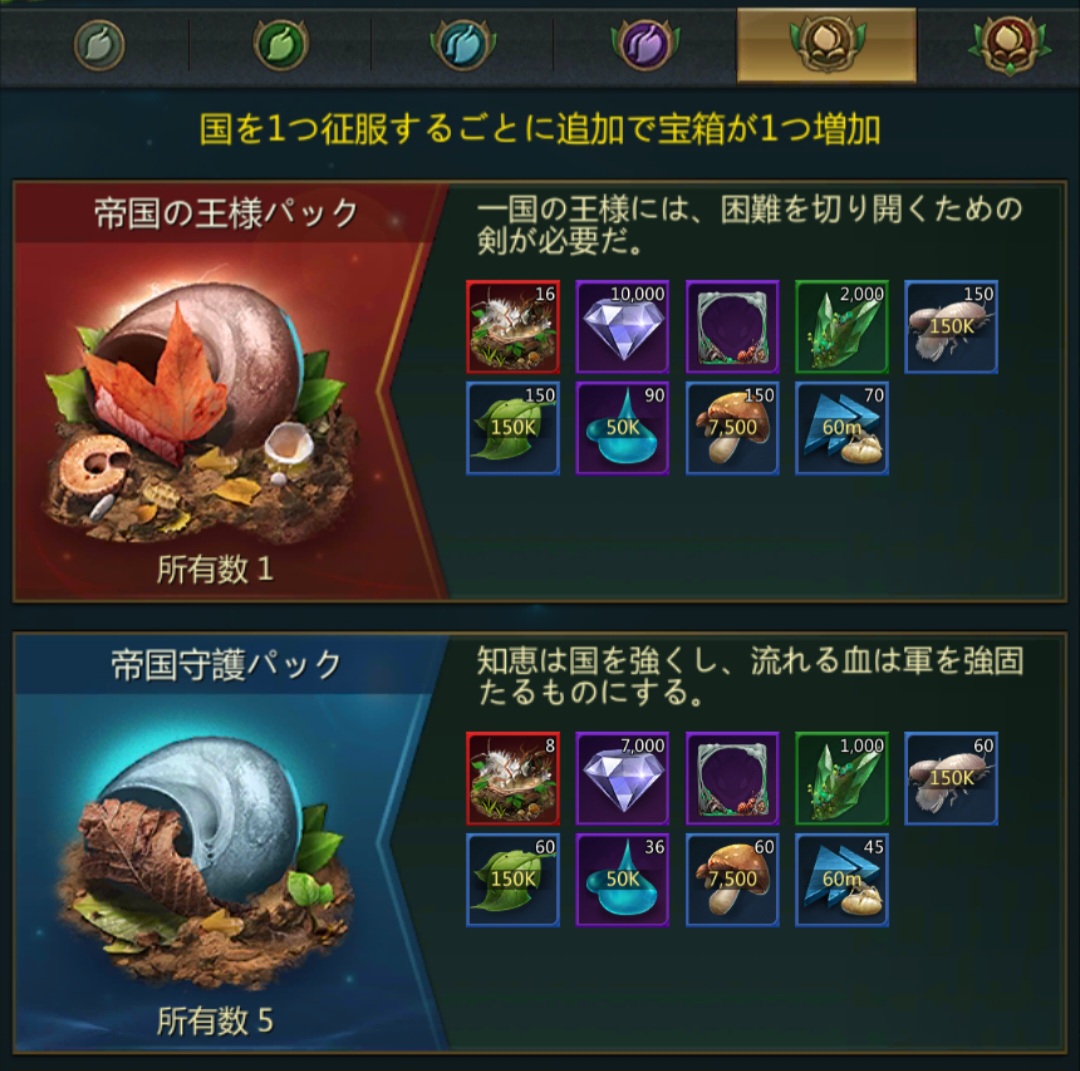
Task: Open the purple leaf tier tab
Action: [645, 45]
